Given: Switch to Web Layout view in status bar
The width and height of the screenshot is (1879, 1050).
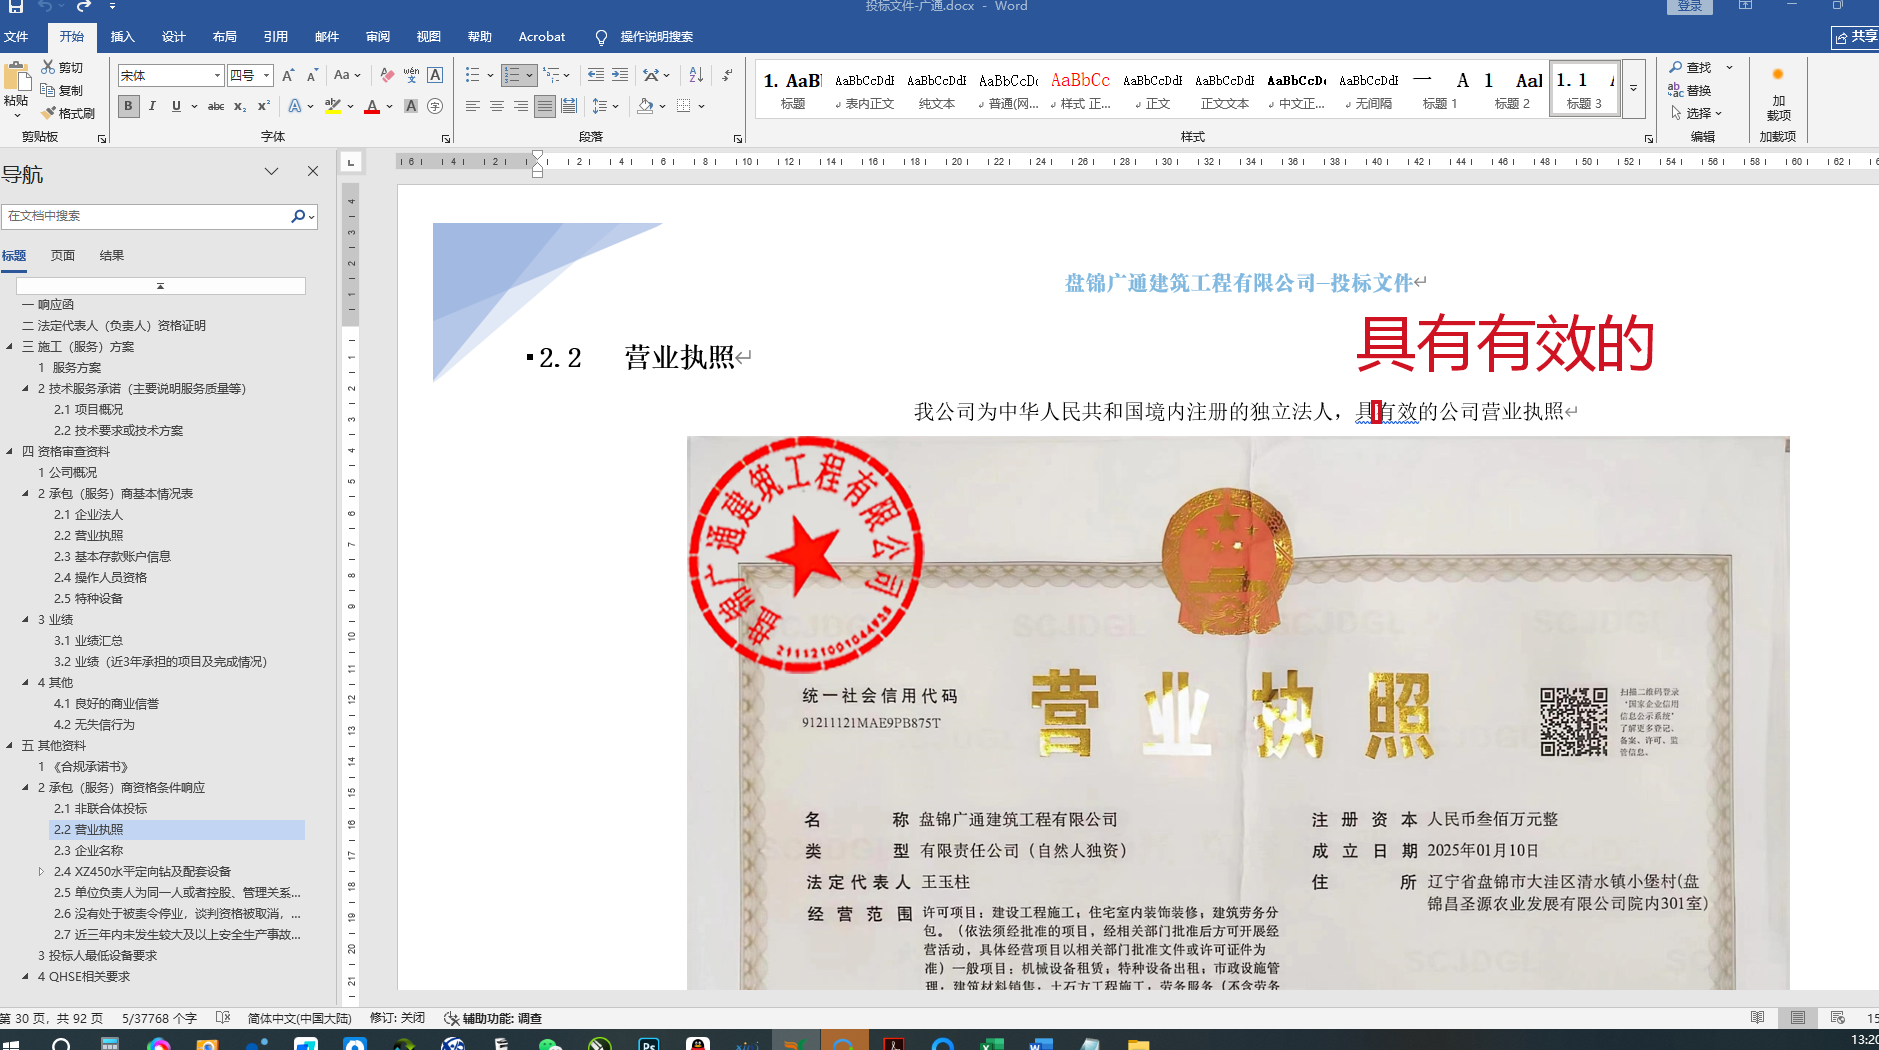Looking at the screenshot, I should [1838, 1018].
